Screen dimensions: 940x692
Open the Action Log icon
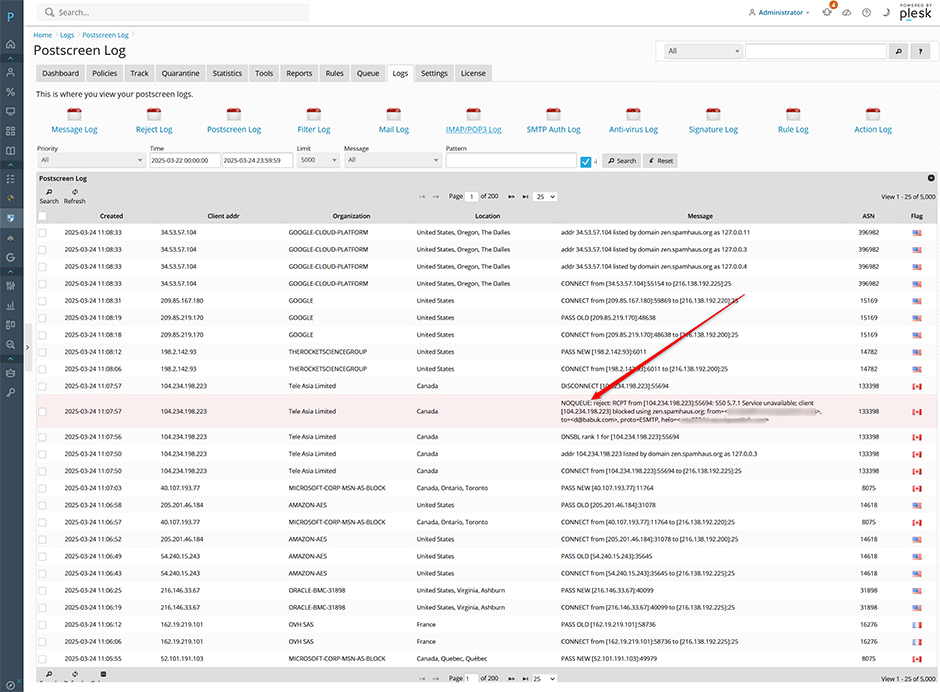tap(873, 113)
